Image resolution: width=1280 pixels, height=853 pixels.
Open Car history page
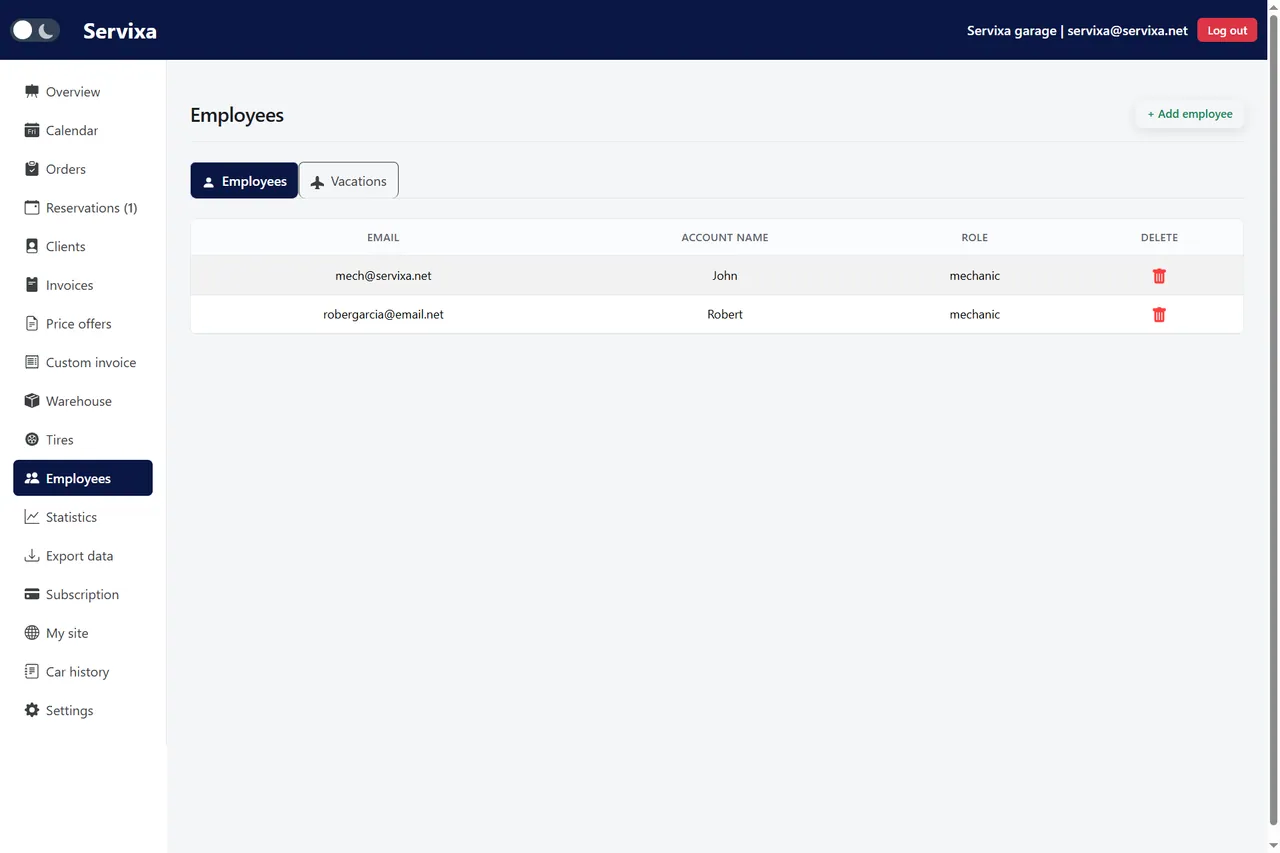[83, 672]
